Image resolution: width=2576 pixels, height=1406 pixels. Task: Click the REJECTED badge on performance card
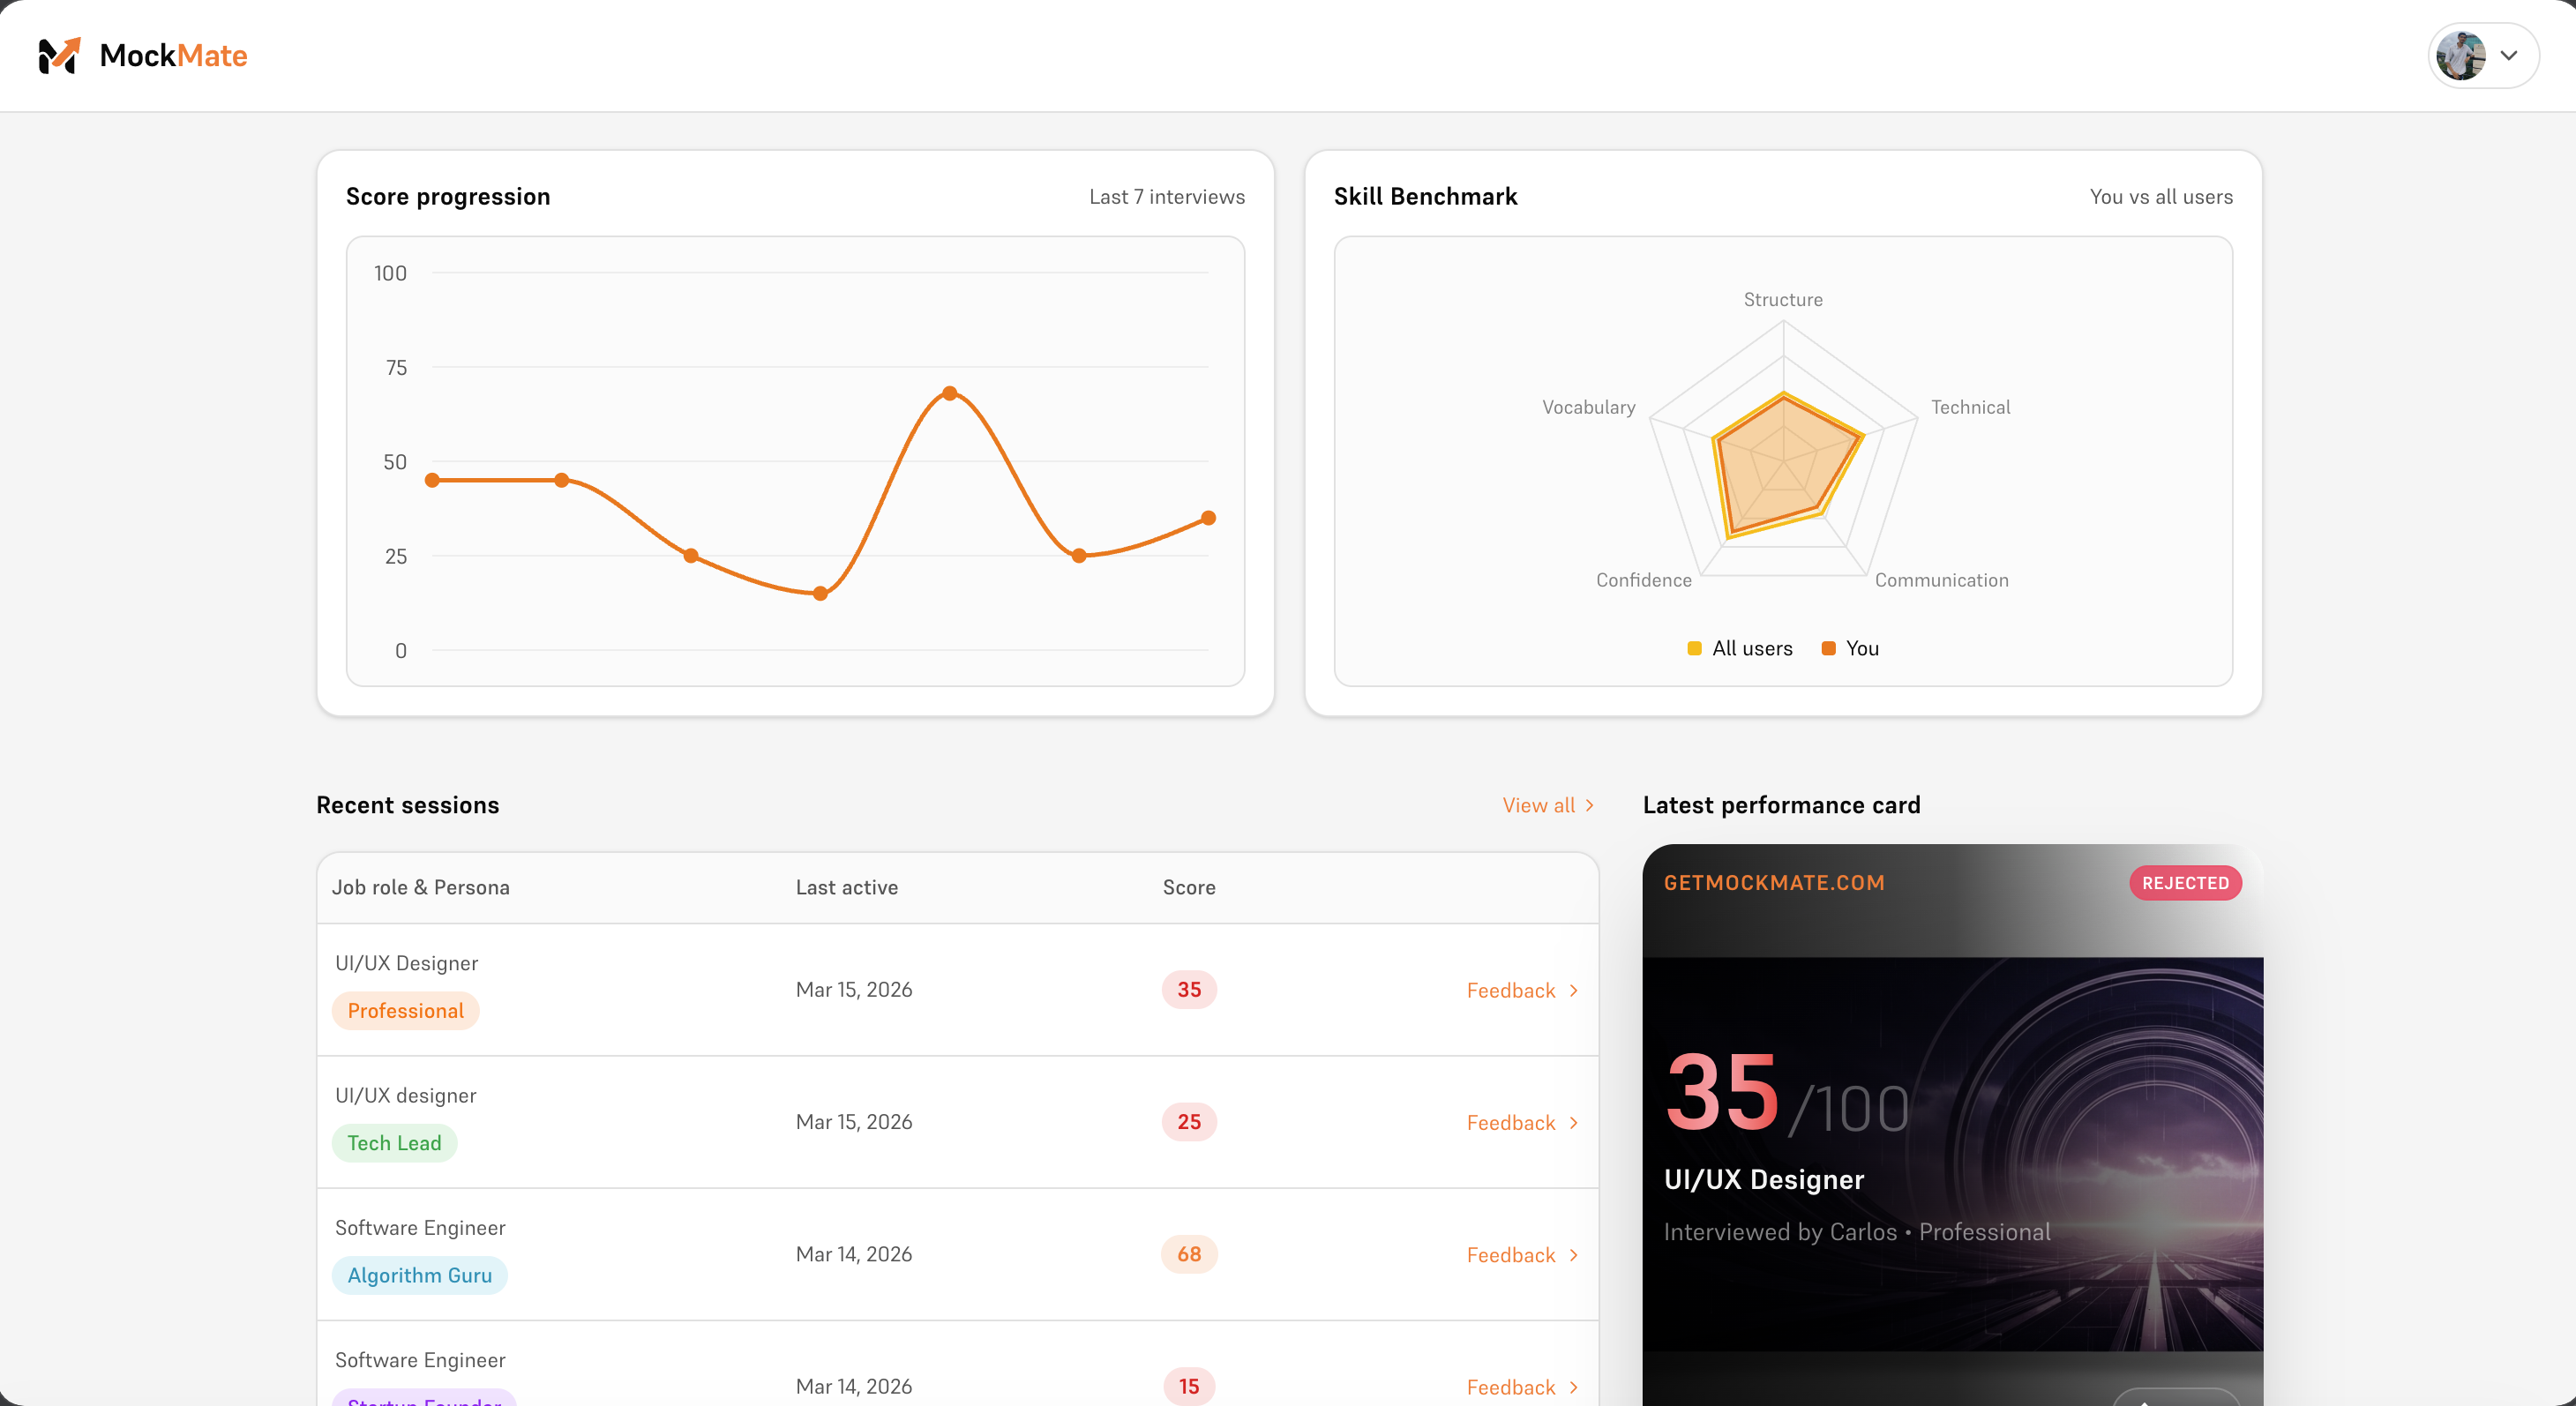(x=2185, y=883)
